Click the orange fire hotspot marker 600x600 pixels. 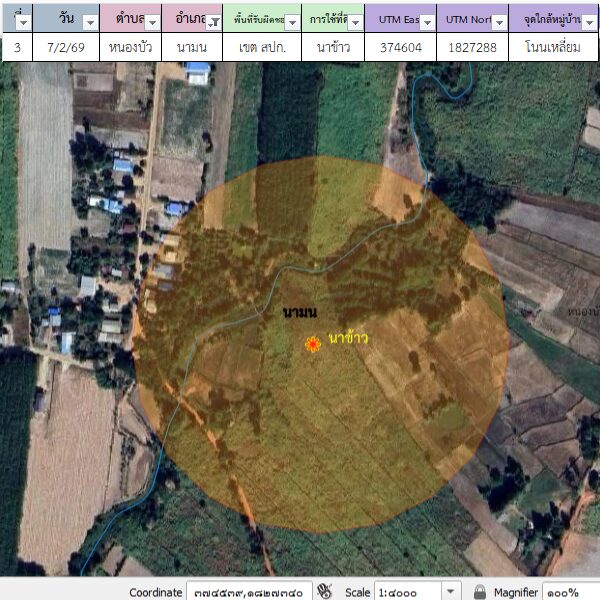(313, 344)
